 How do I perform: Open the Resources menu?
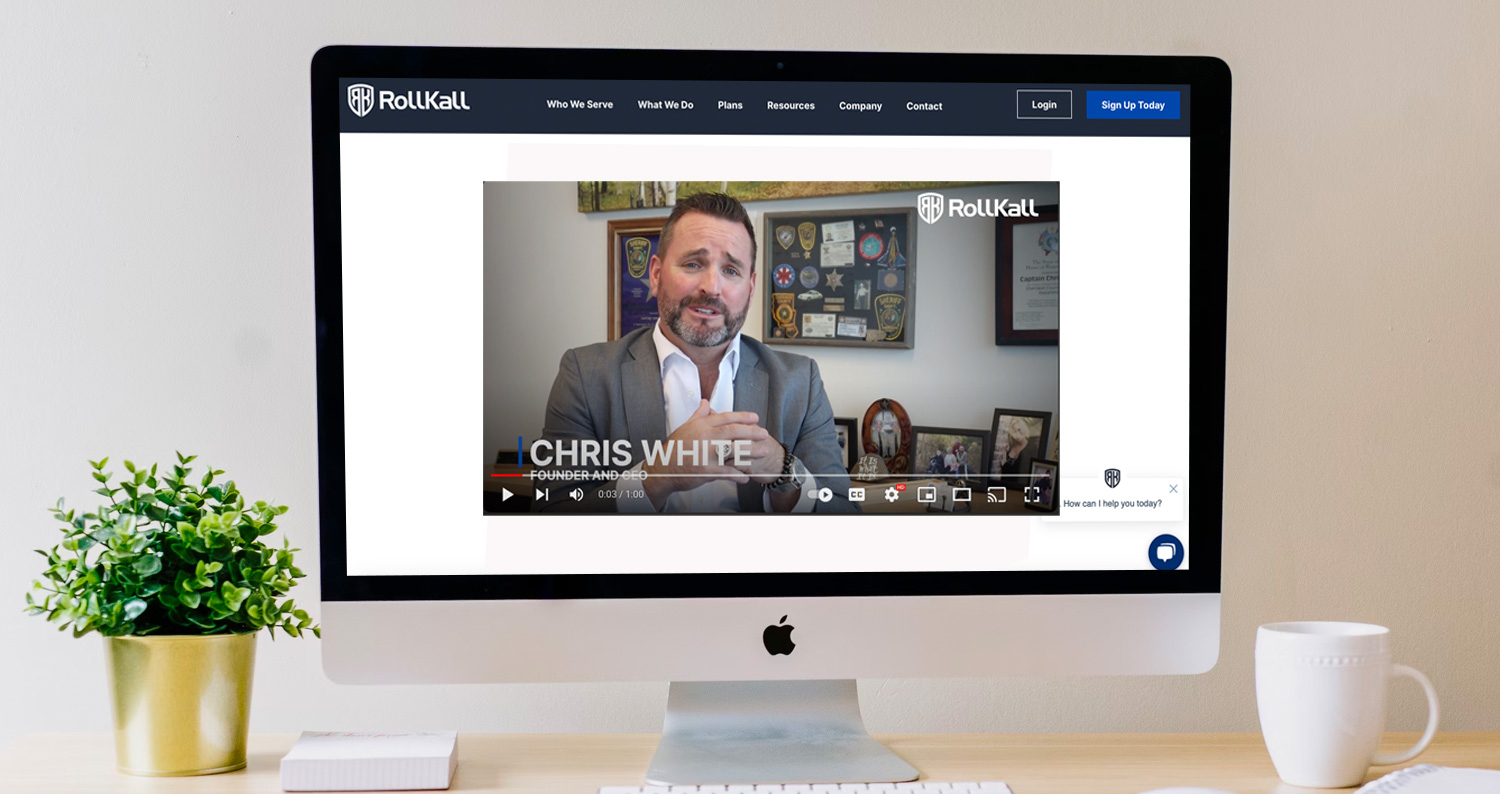point(791,105)
